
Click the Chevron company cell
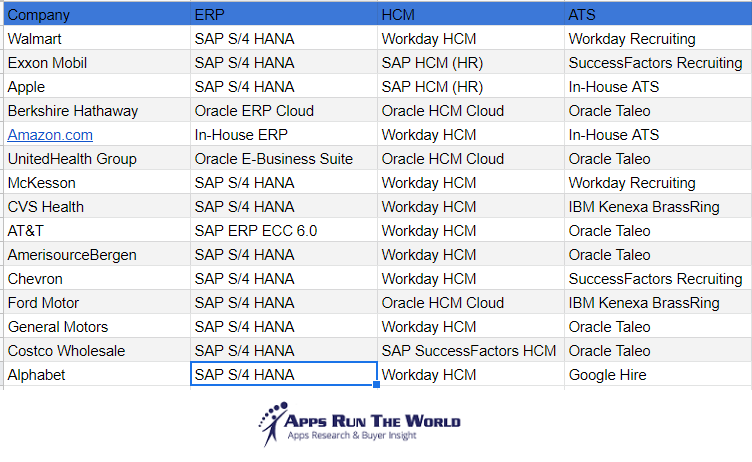click(97, 278)
